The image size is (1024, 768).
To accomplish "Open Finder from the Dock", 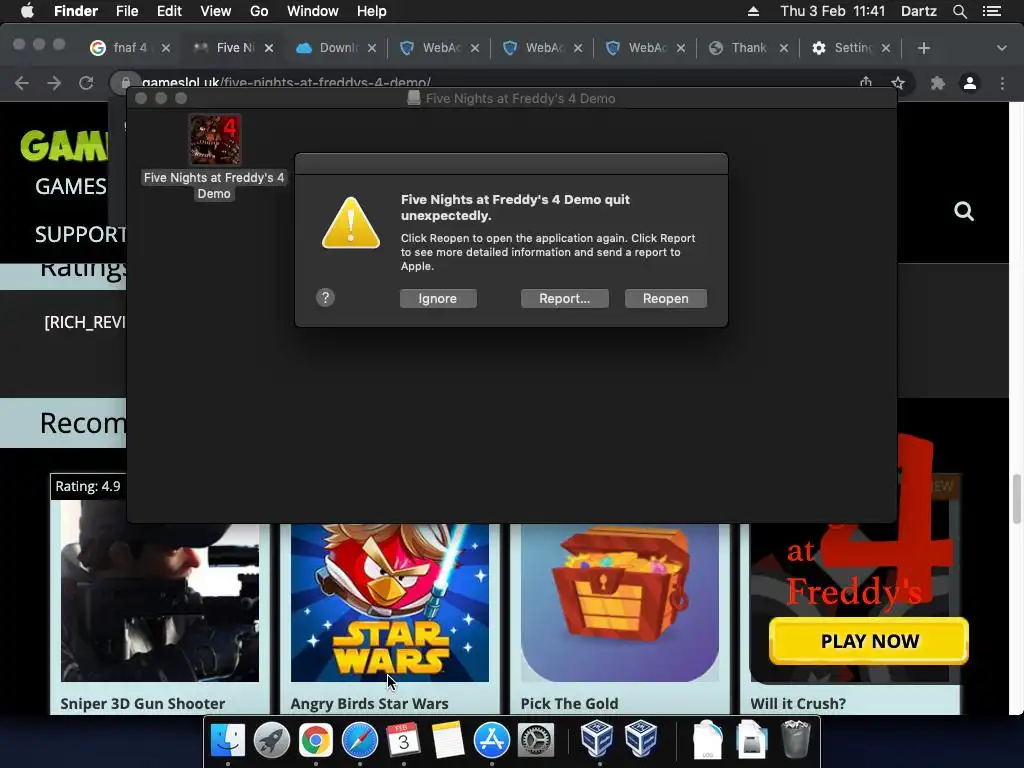I will tap(227, 740).
